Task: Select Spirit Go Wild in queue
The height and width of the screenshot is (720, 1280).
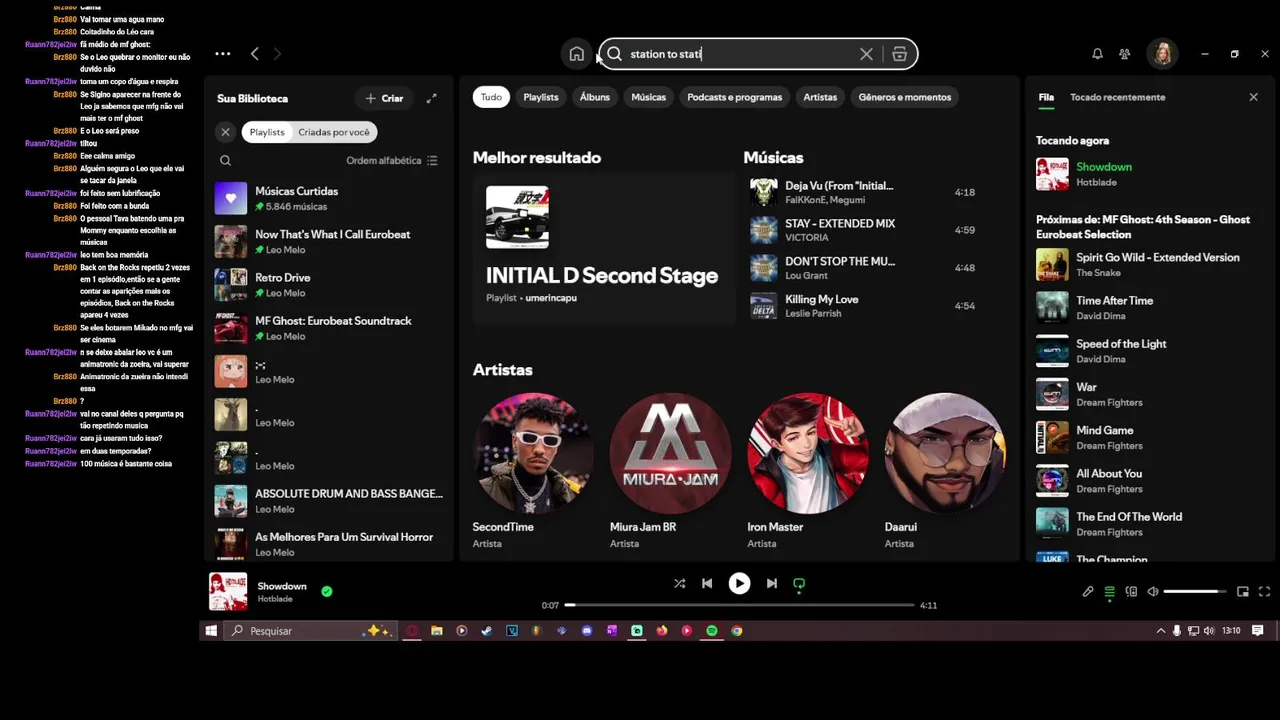Action: pyautogui.click(x=1149, y=264)
